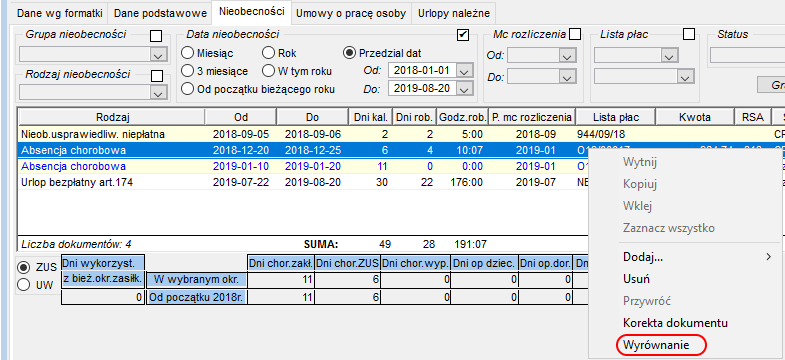Tick the Lista płac filter checkbox
Screen dimensions: 785x360
click(x=689, y=34)
